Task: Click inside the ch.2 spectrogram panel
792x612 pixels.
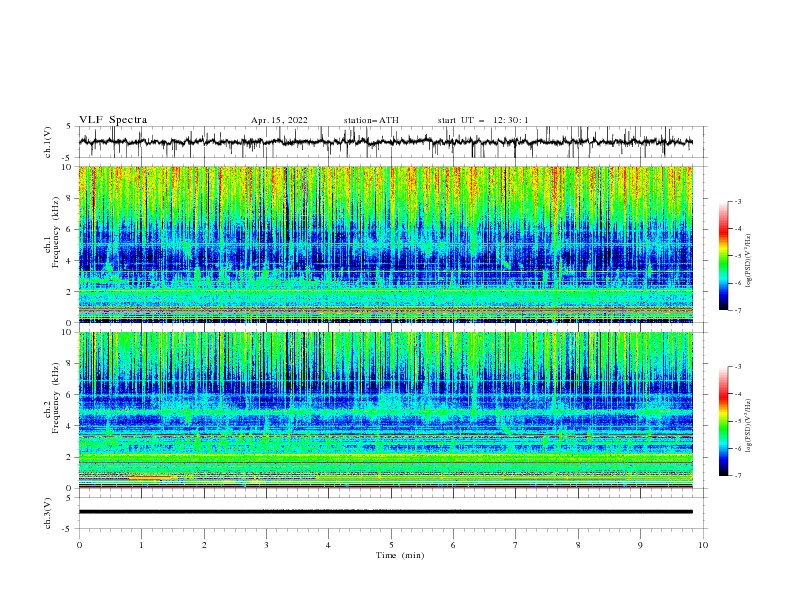Action: (x=386, y=410)
